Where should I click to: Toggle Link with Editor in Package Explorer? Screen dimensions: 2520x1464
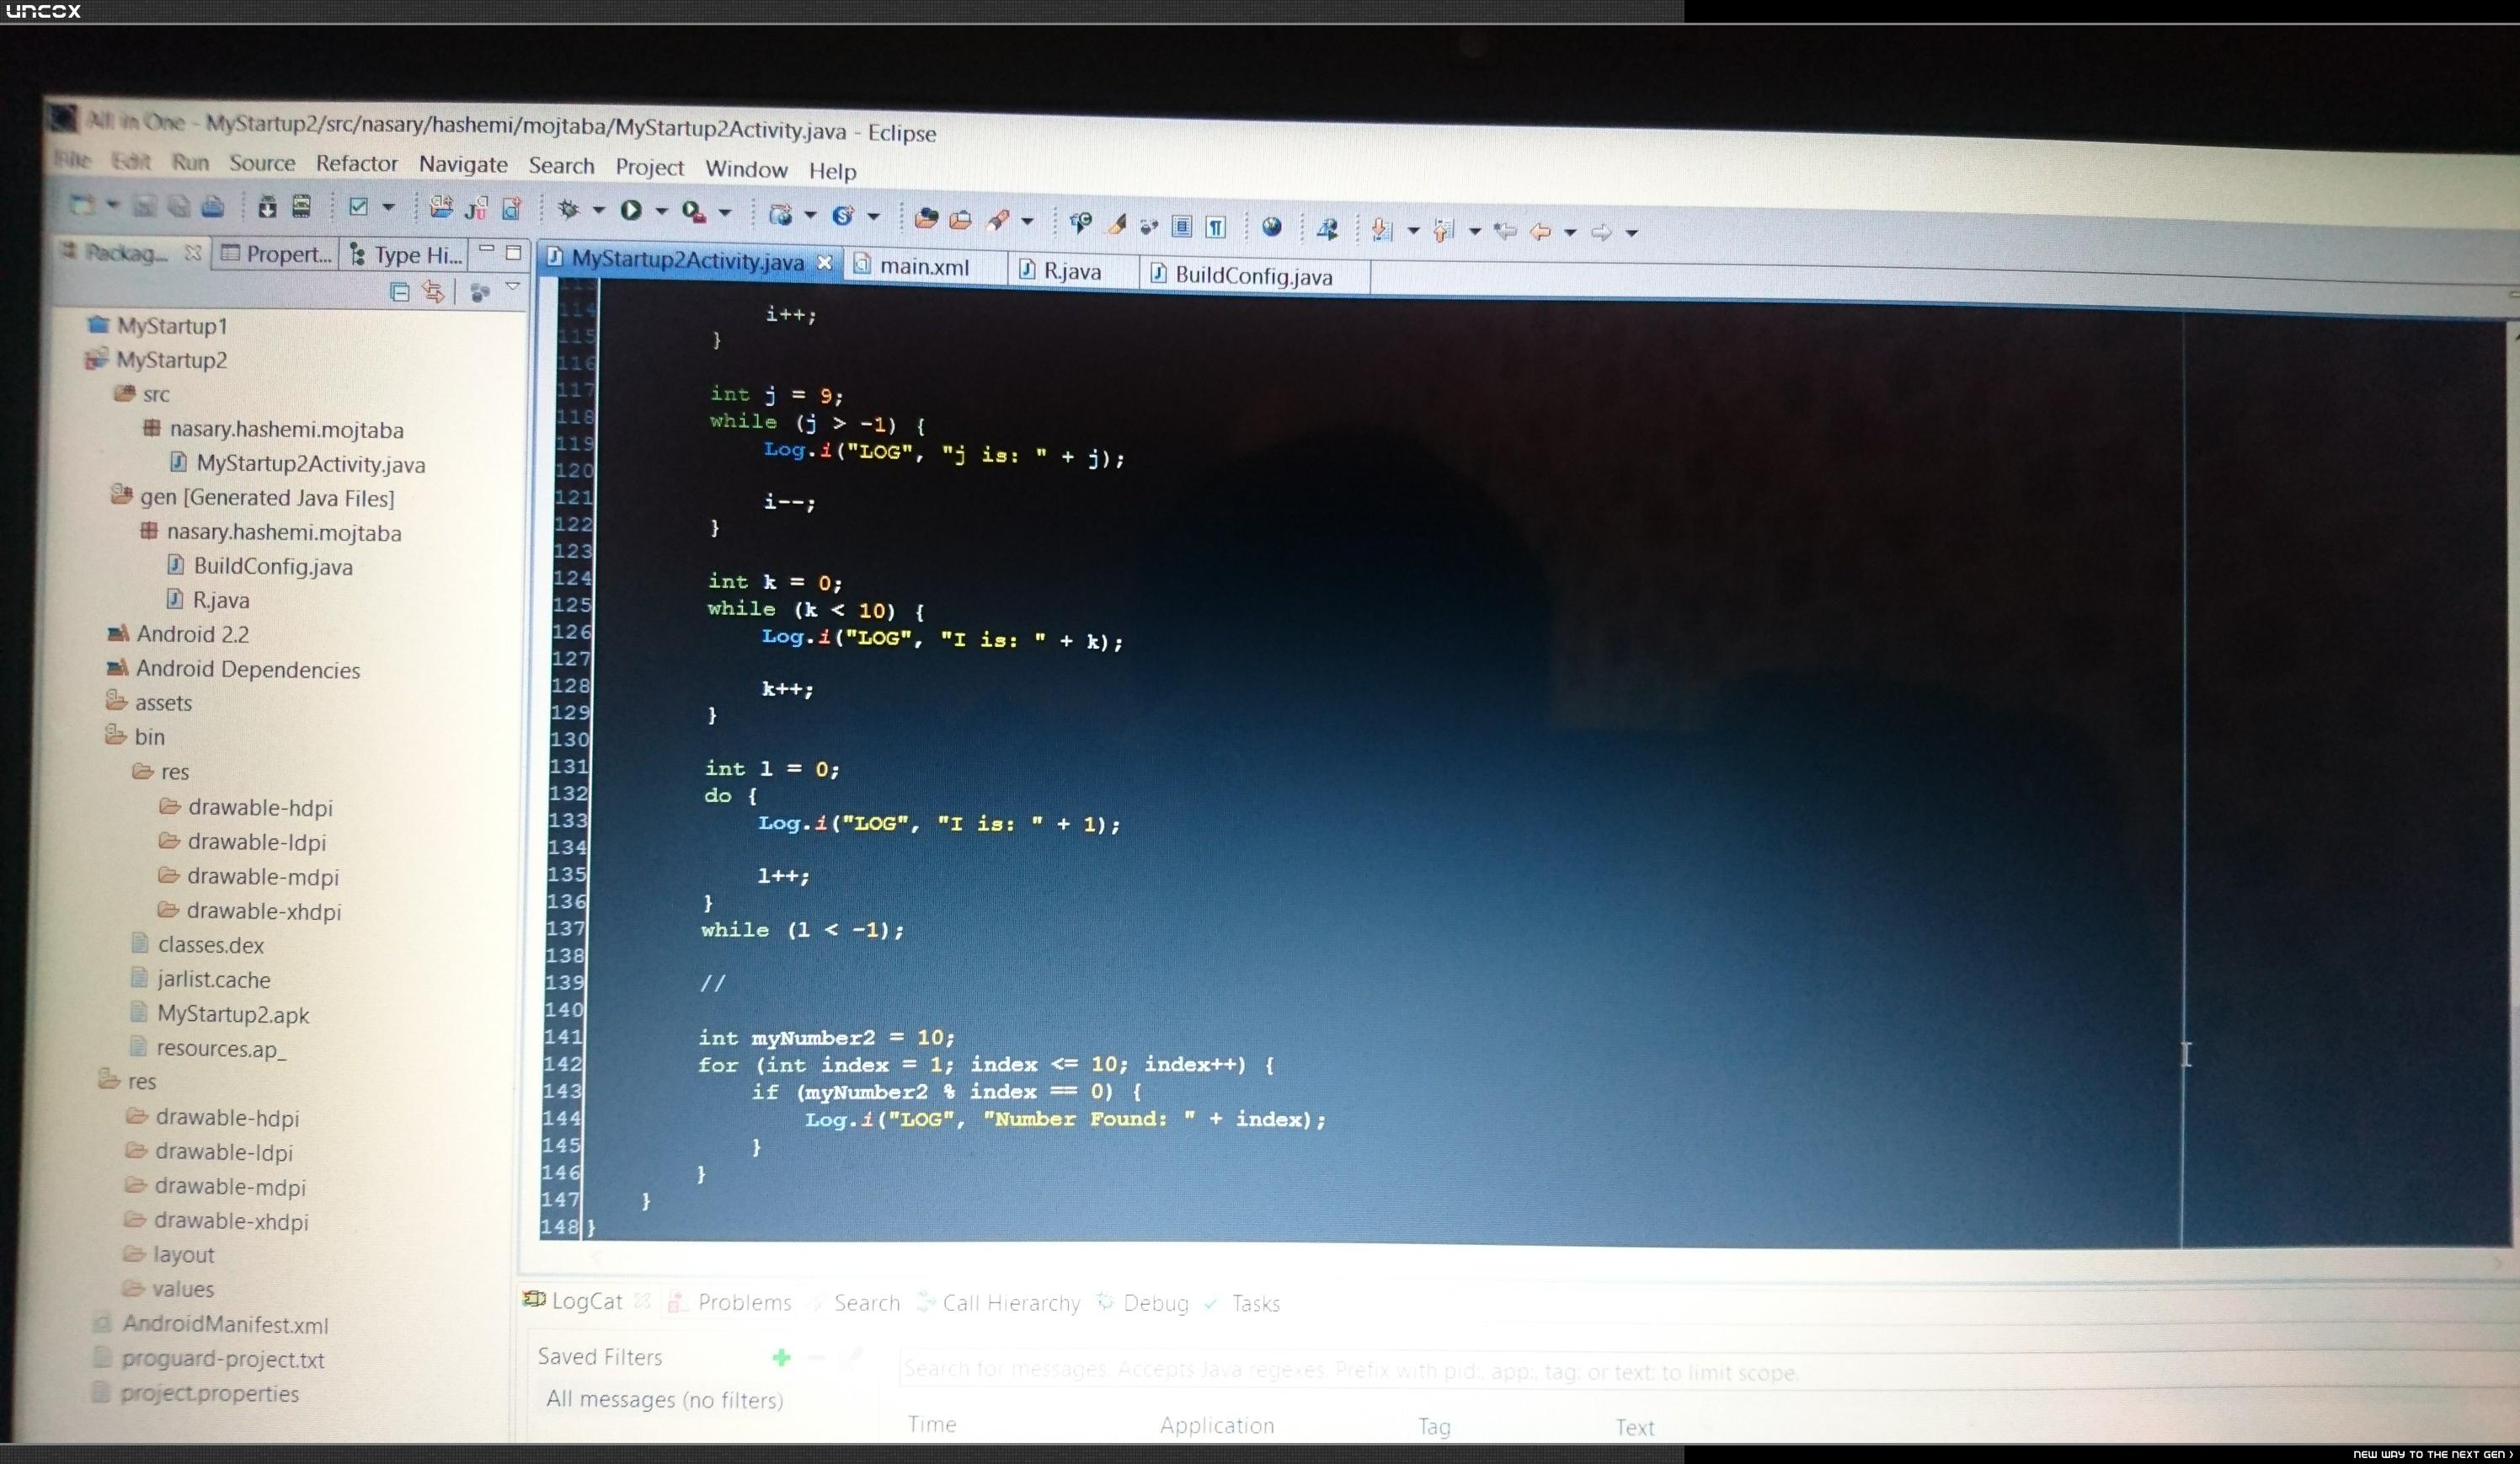[433, 292]
